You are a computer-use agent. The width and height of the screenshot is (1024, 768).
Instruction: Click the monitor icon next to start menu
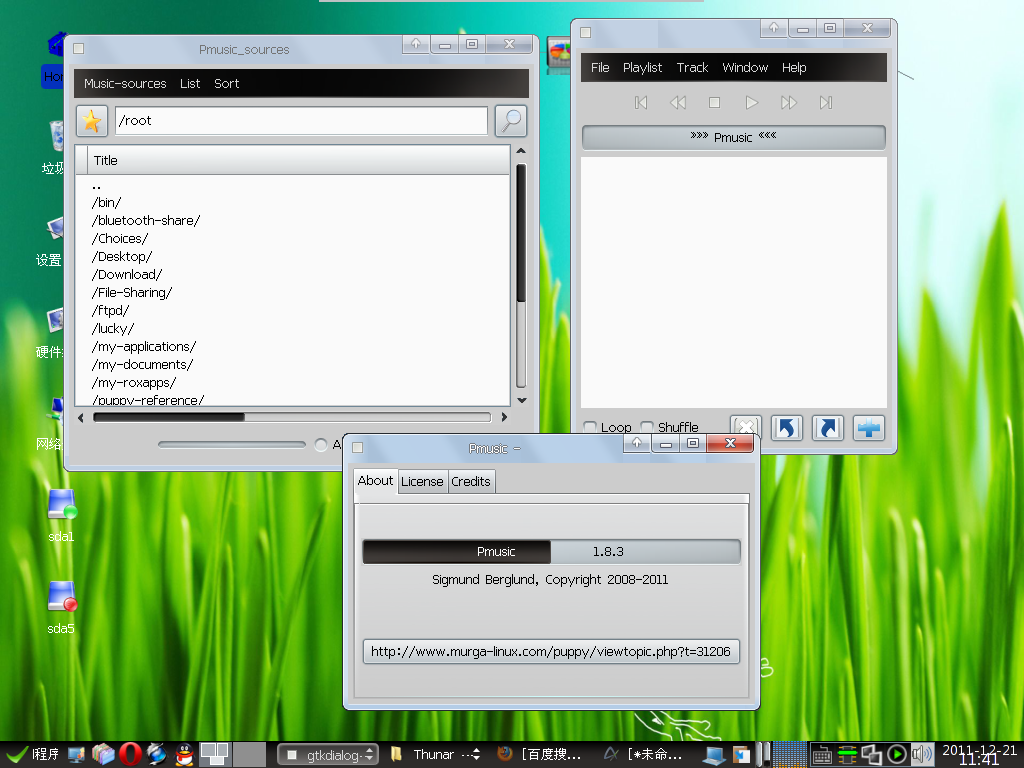point(76,754)
